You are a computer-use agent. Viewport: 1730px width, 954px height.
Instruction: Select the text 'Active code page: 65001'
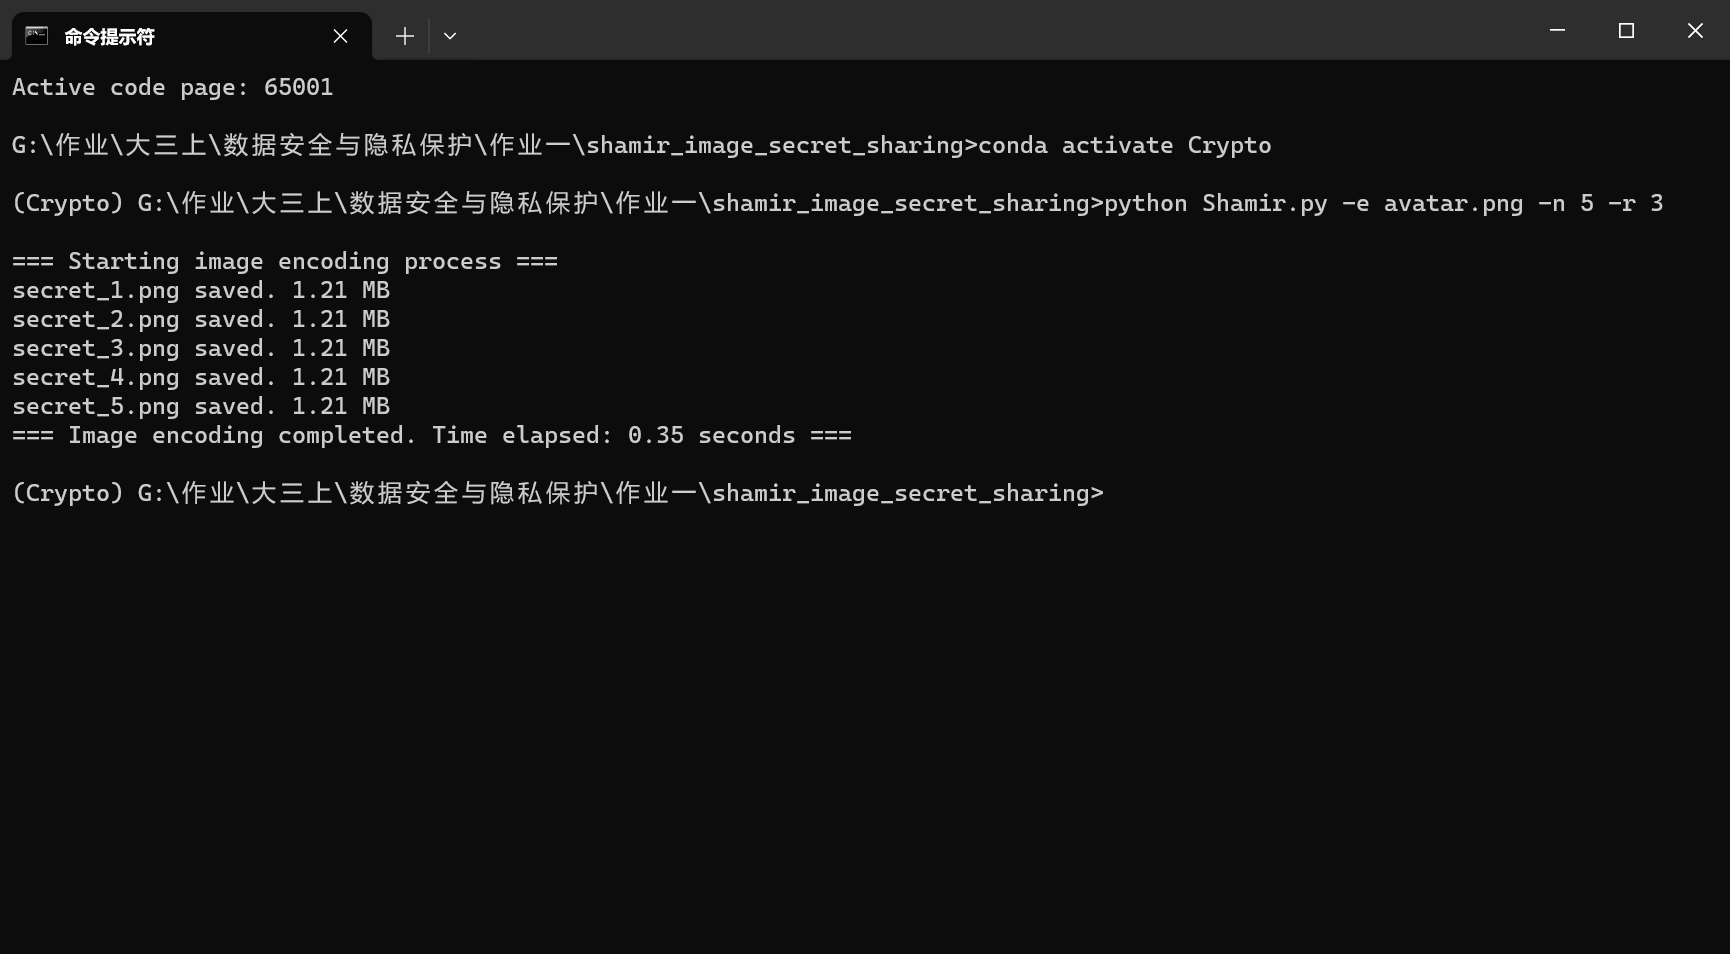[x=172, y=87]
